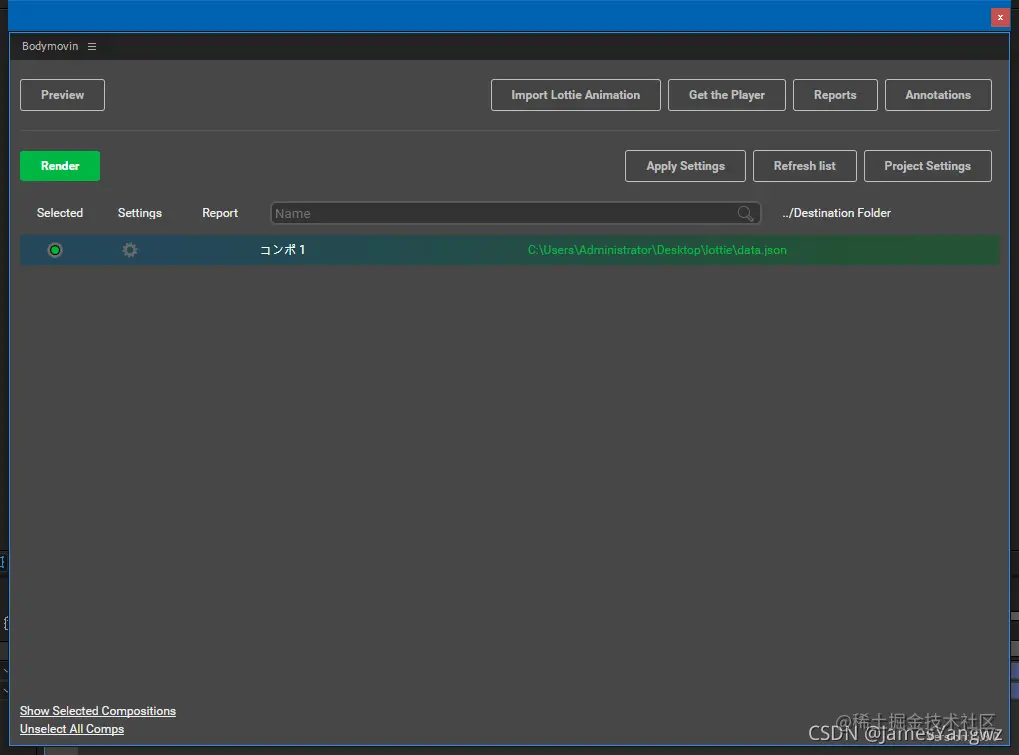
Task: Click the search magnifier icon in Name field
Action: 745,213
